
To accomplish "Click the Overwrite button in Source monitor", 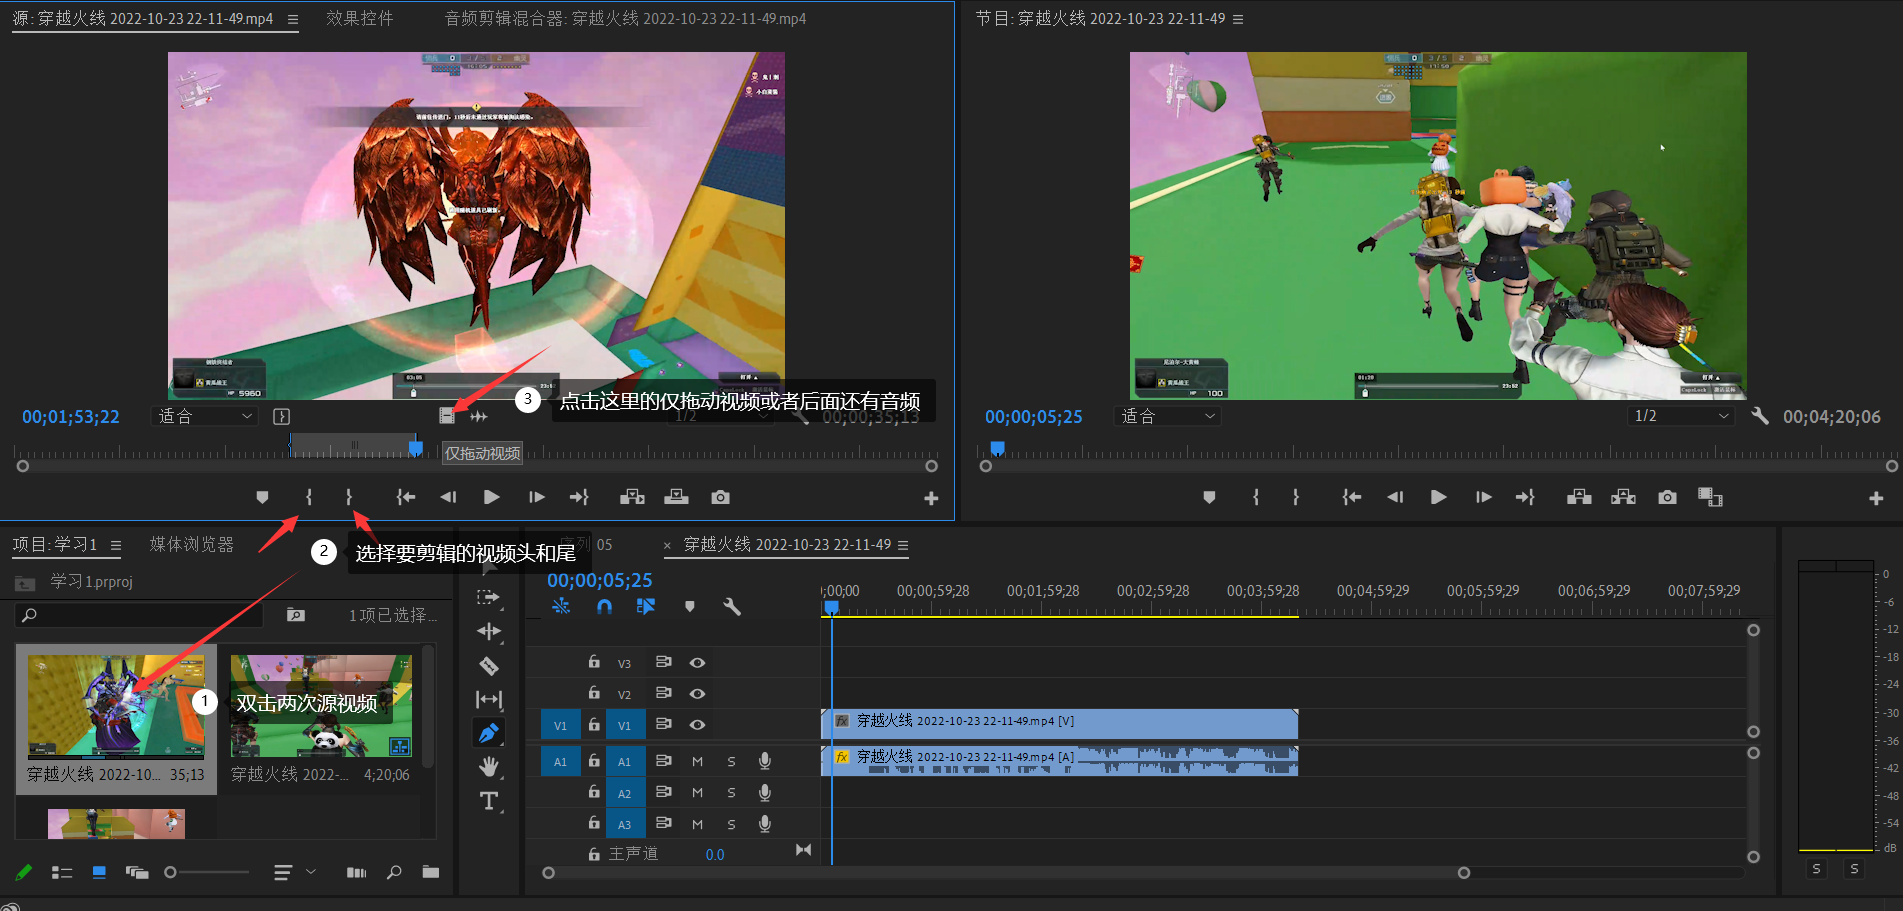I will 677,497.
